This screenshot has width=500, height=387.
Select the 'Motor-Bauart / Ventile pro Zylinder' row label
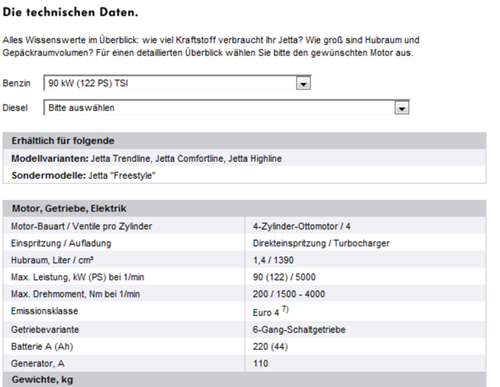81,226
